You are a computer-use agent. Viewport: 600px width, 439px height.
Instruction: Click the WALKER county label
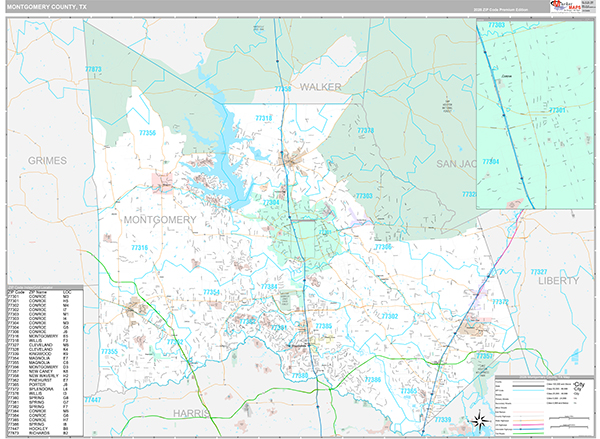click(x=320, y=87)
